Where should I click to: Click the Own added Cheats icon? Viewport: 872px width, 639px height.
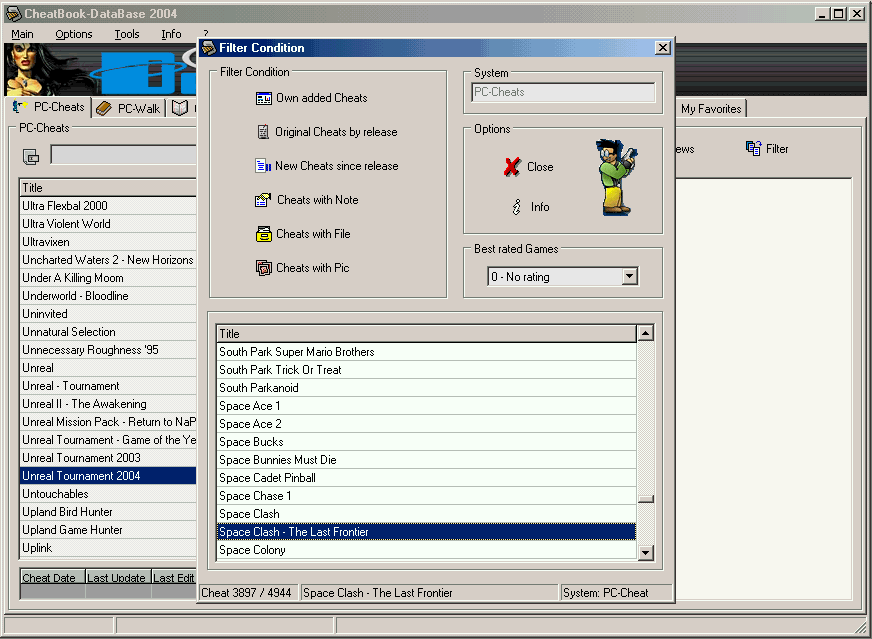(x=264, y=98)
